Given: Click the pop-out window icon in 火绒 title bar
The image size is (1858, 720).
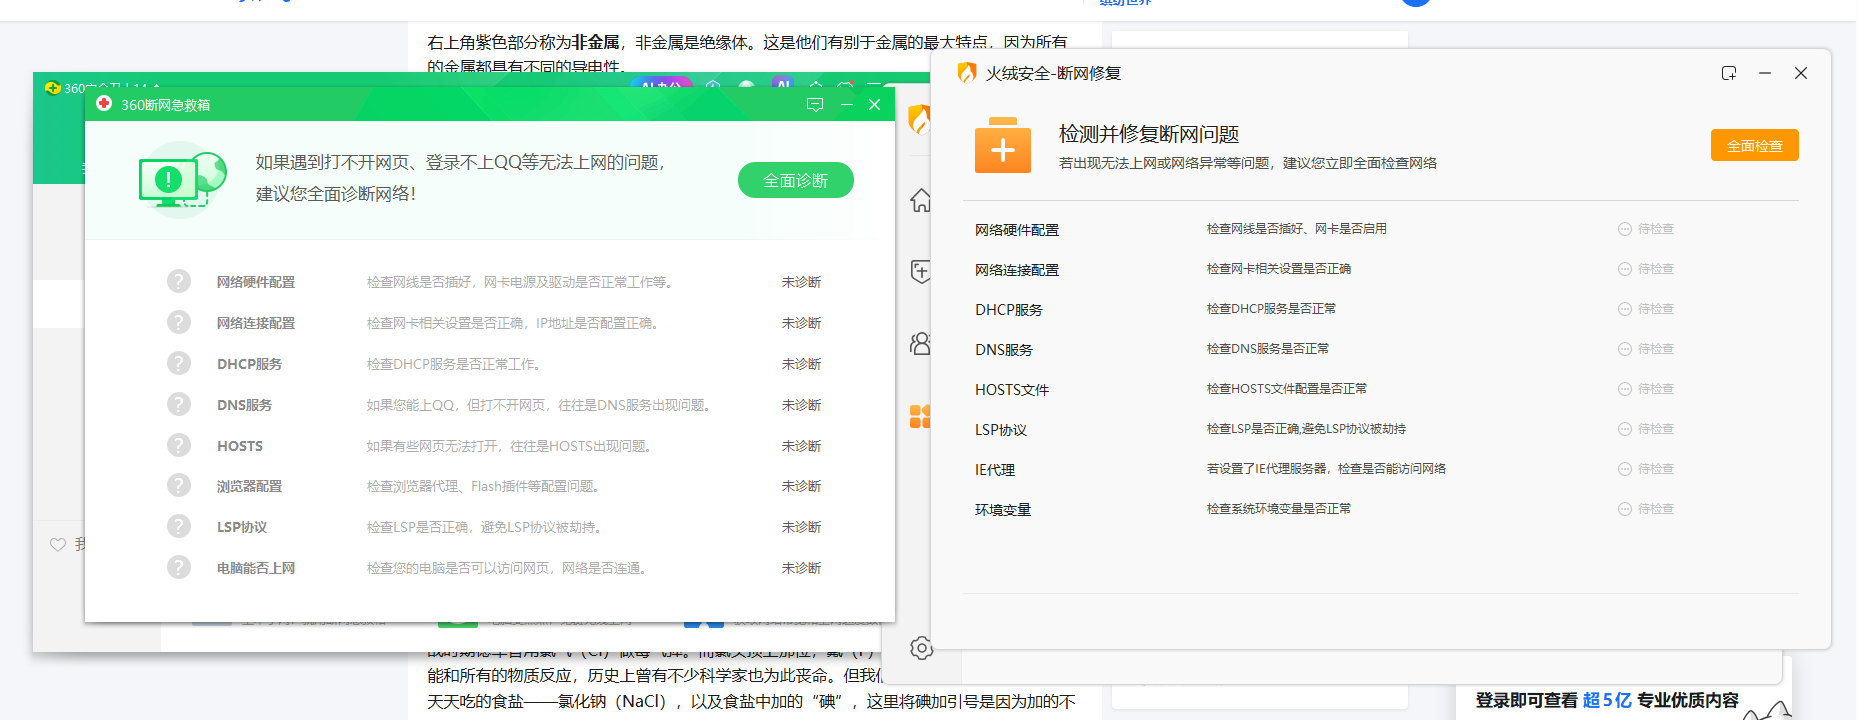Looking at the screenshot, I should tap(1729, 74).
